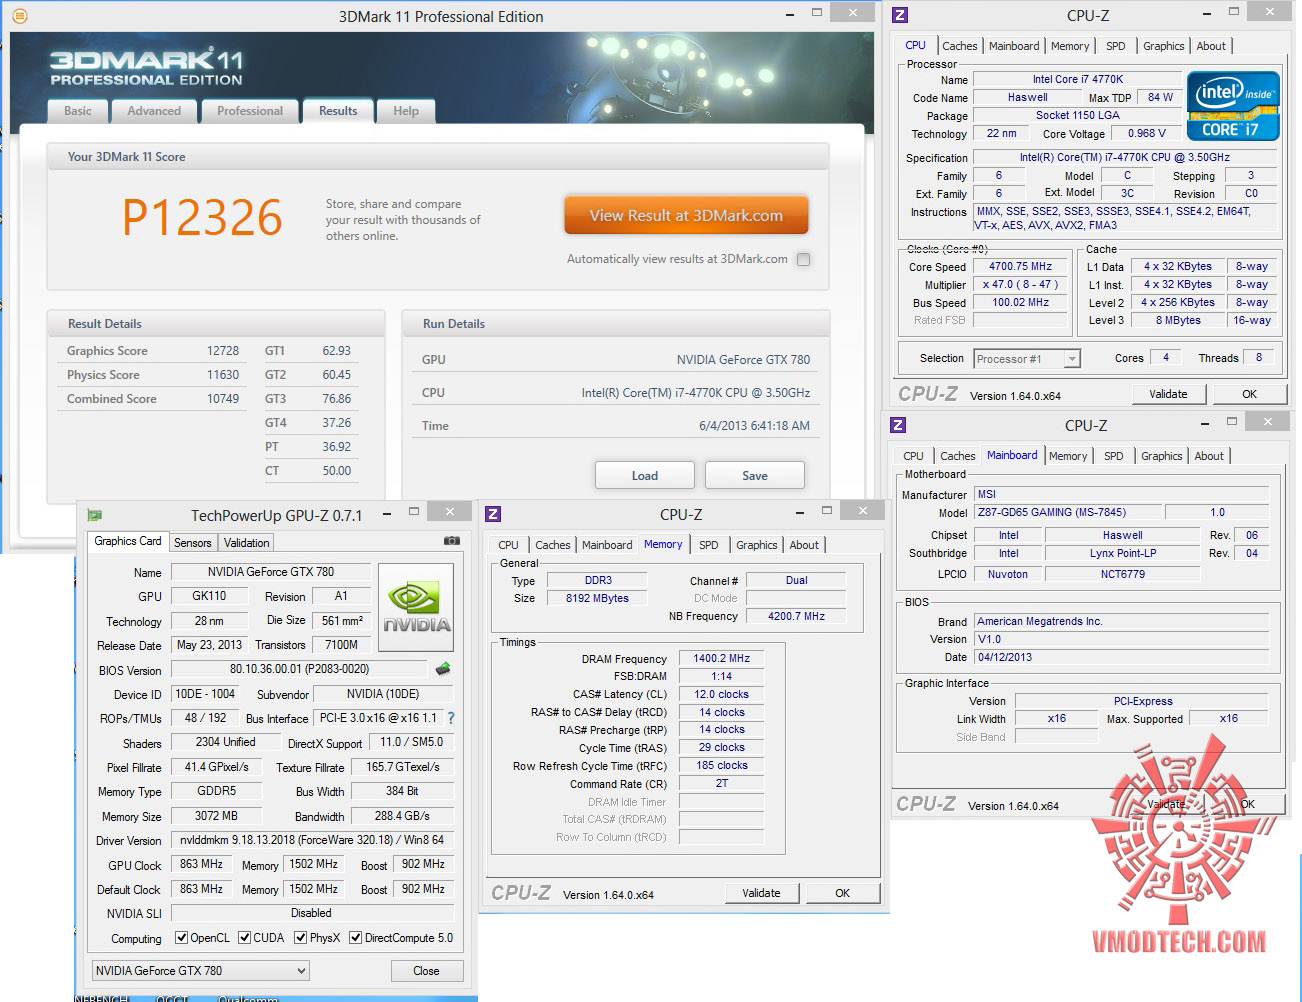Click OK in the CPU-Z Processor window

tap(1250, 394)
